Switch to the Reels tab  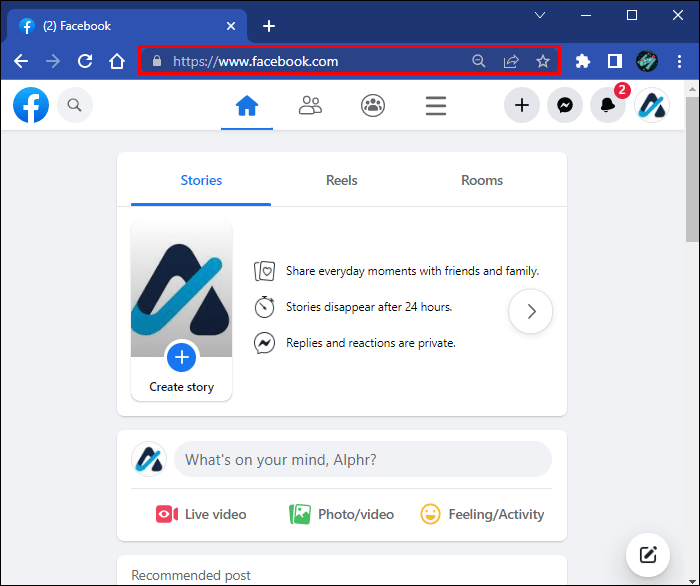[x=342, y=180]
